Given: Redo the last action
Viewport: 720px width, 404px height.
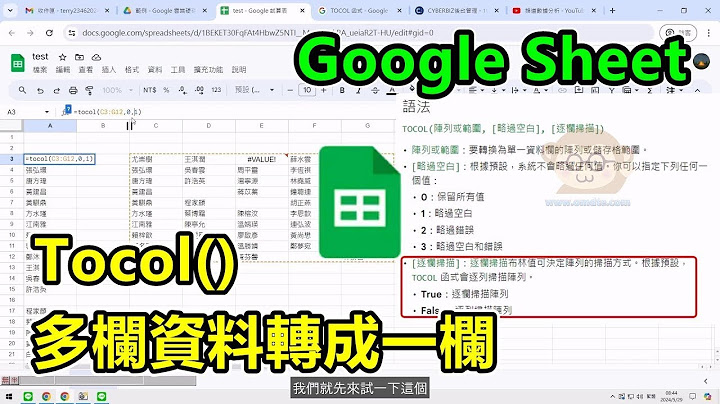Looking at the screenshot, I should (x=56, y=90).
